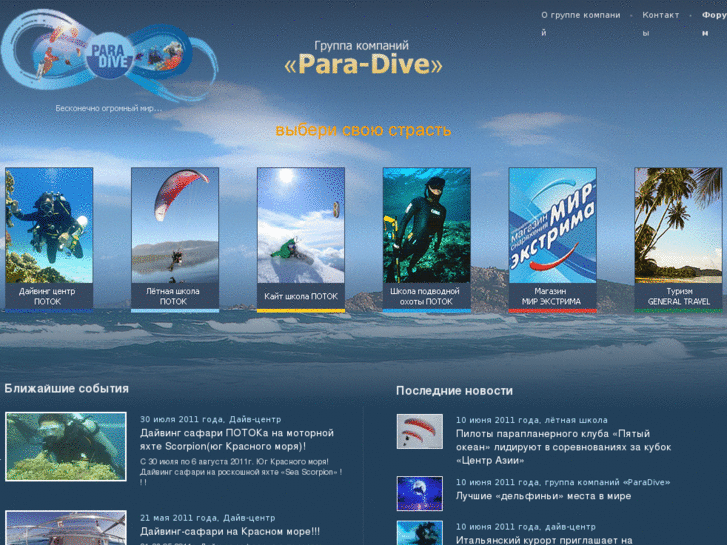Open the paraglider news thumbnail
This screenshot has height=545, width=727.
tap(420, 431)
